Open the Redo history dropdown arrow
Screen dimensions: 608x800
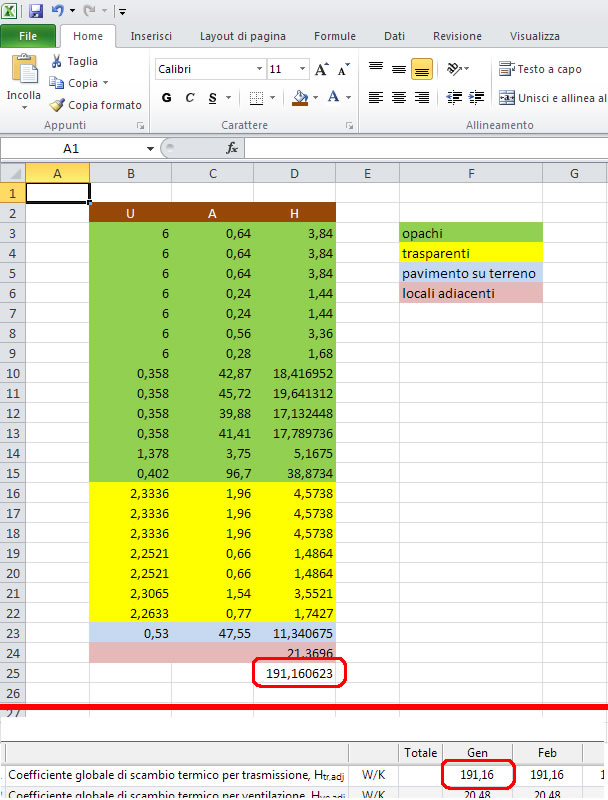point(104,11)
